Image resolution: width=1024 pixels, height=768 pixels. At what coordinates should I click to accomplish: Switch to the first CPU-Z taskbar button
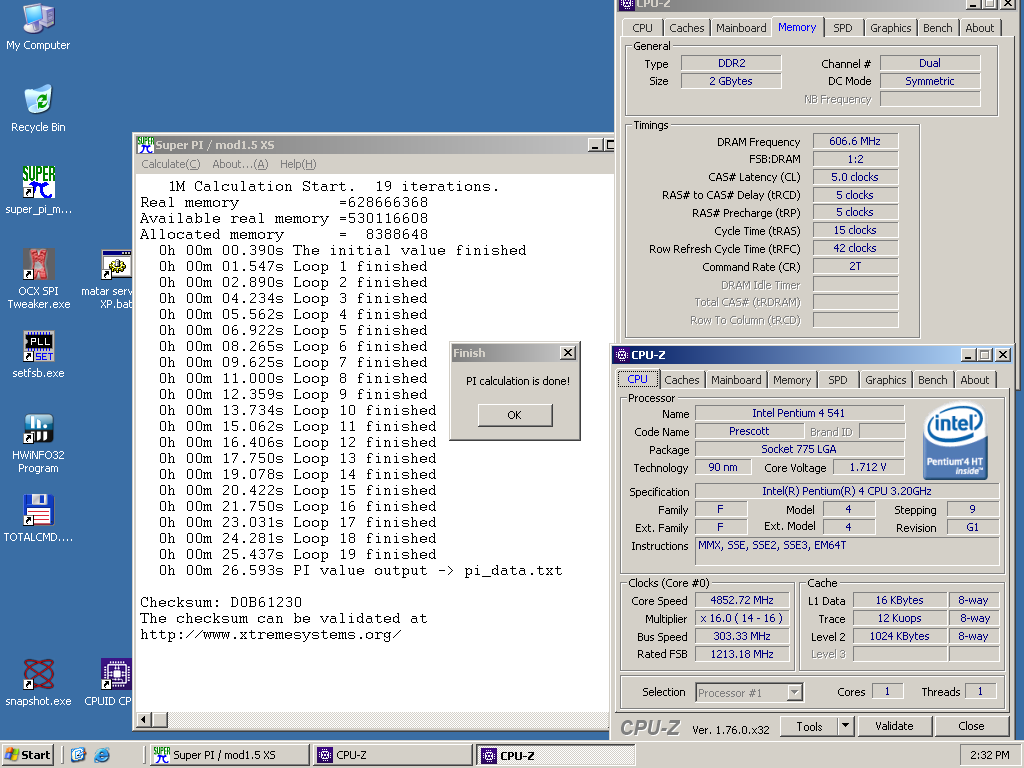(x=392, y=755)
